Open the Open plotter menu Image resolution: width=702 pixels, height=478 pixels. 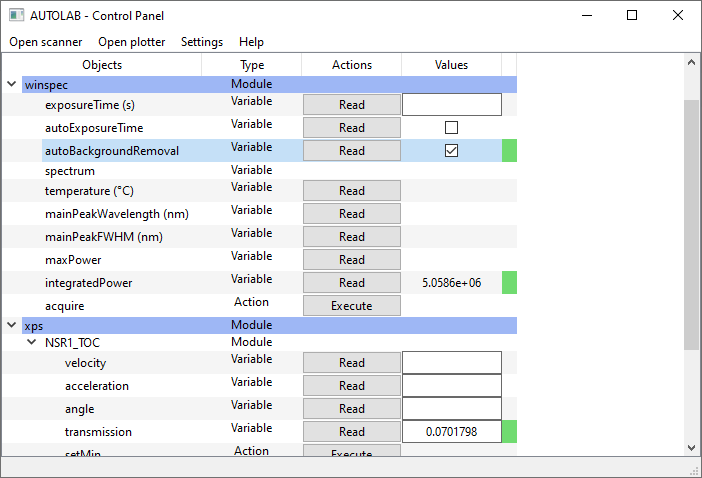pos(132,42)
